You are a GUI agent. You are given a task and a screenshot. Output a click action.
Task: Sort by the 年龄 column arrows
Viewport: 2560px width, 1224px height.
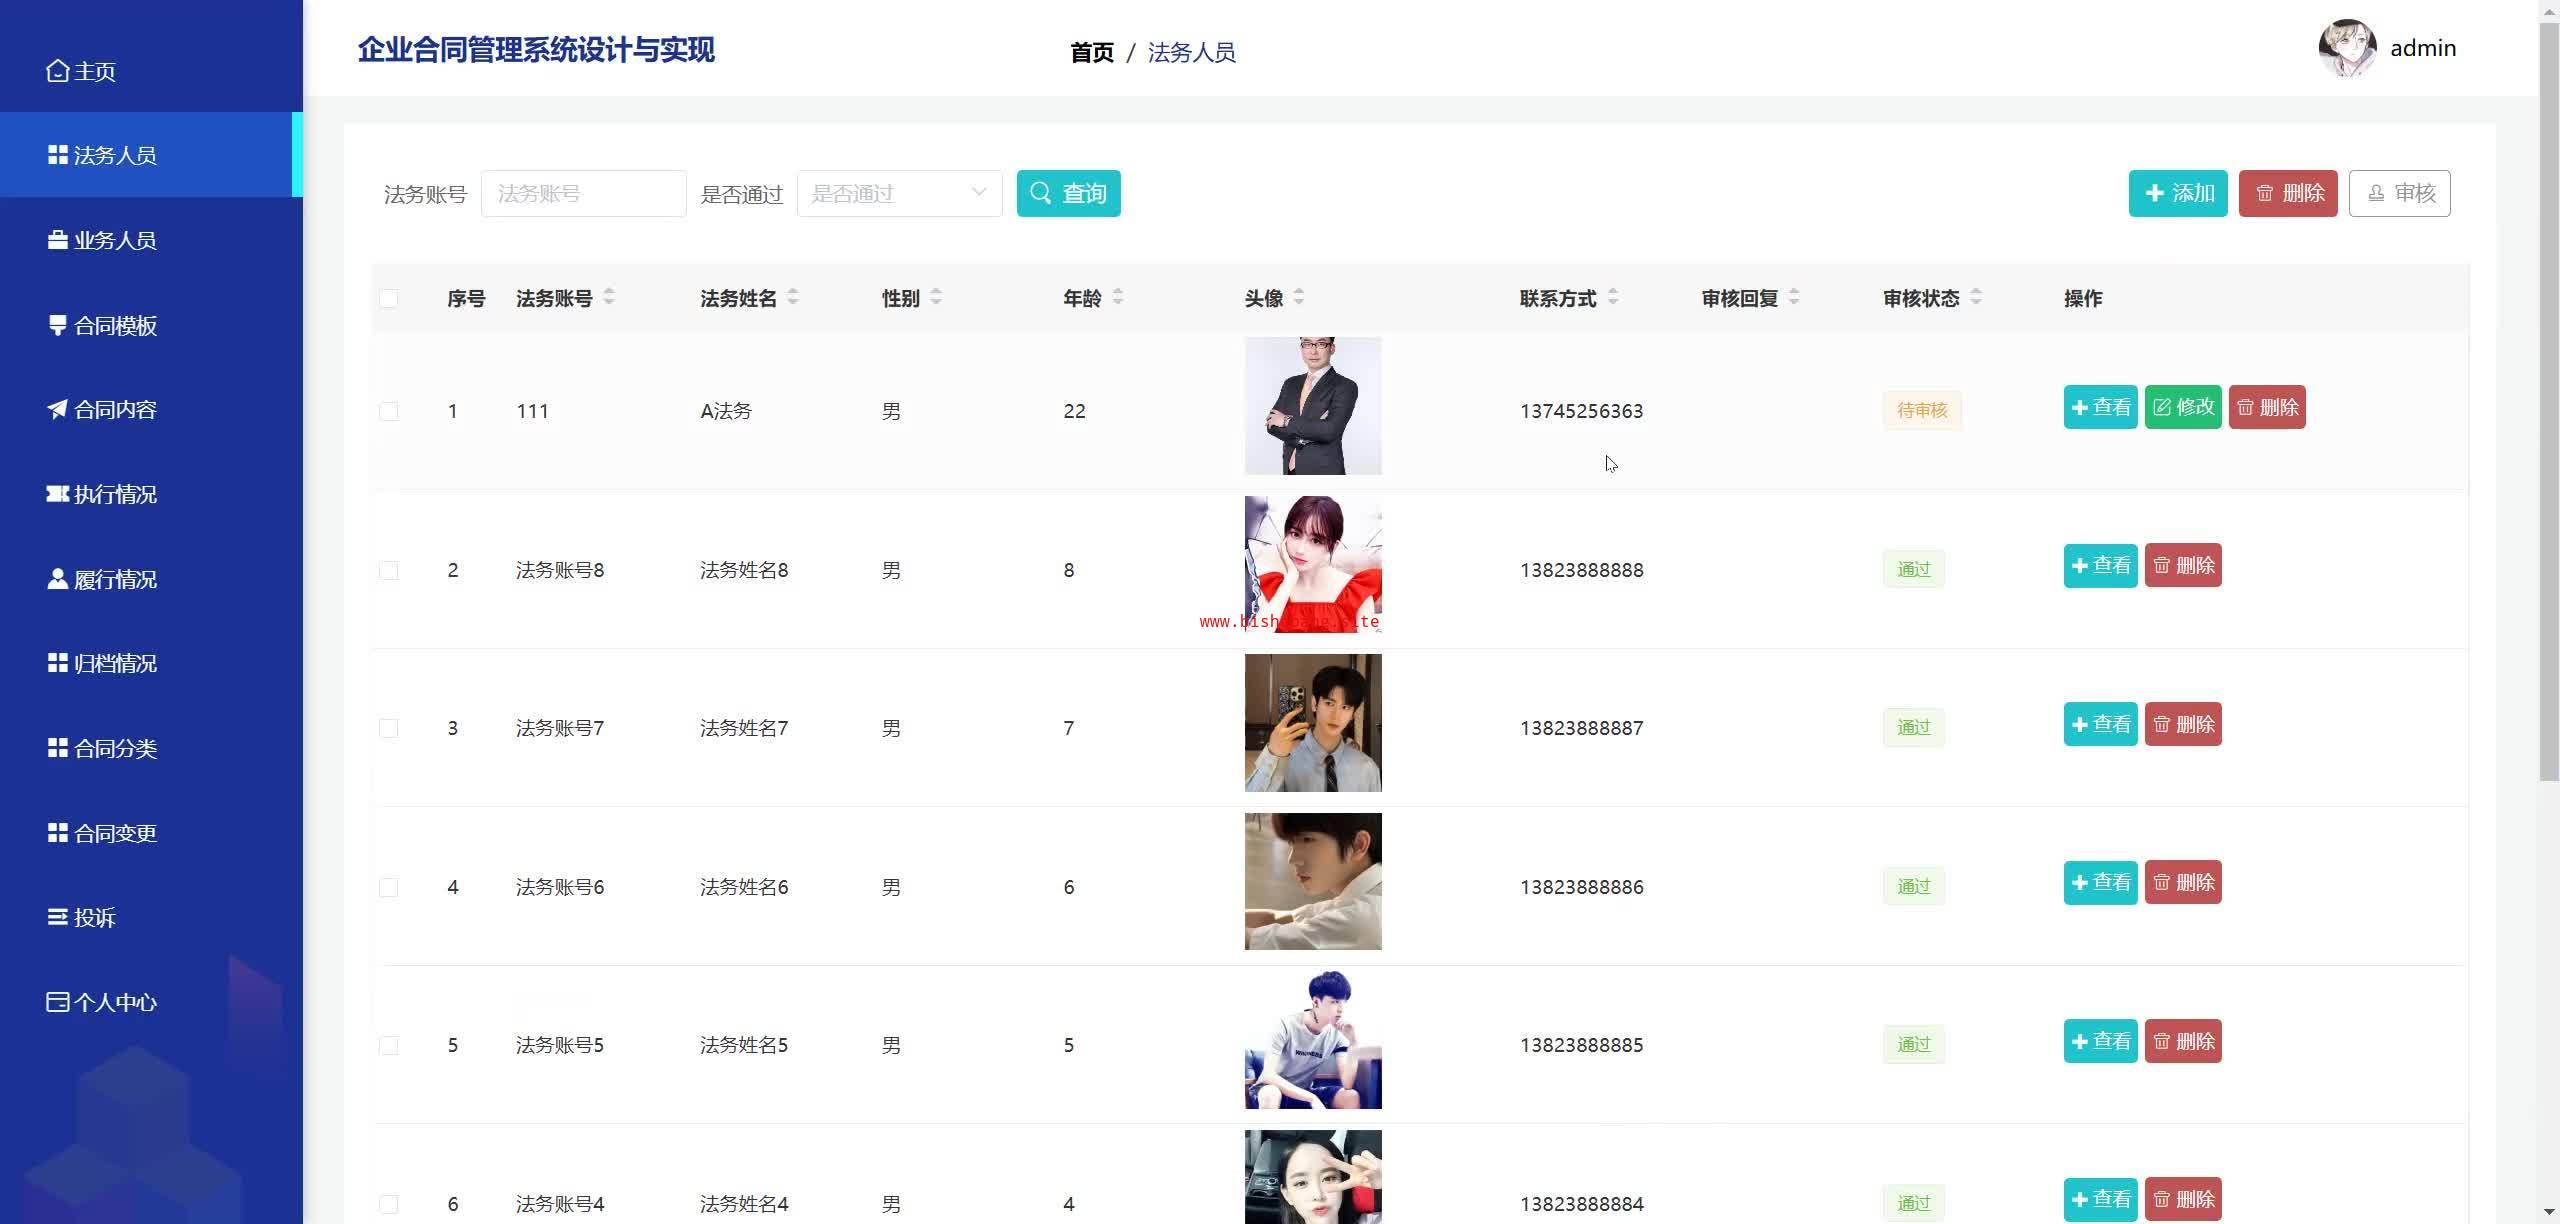coord(1118,297)
